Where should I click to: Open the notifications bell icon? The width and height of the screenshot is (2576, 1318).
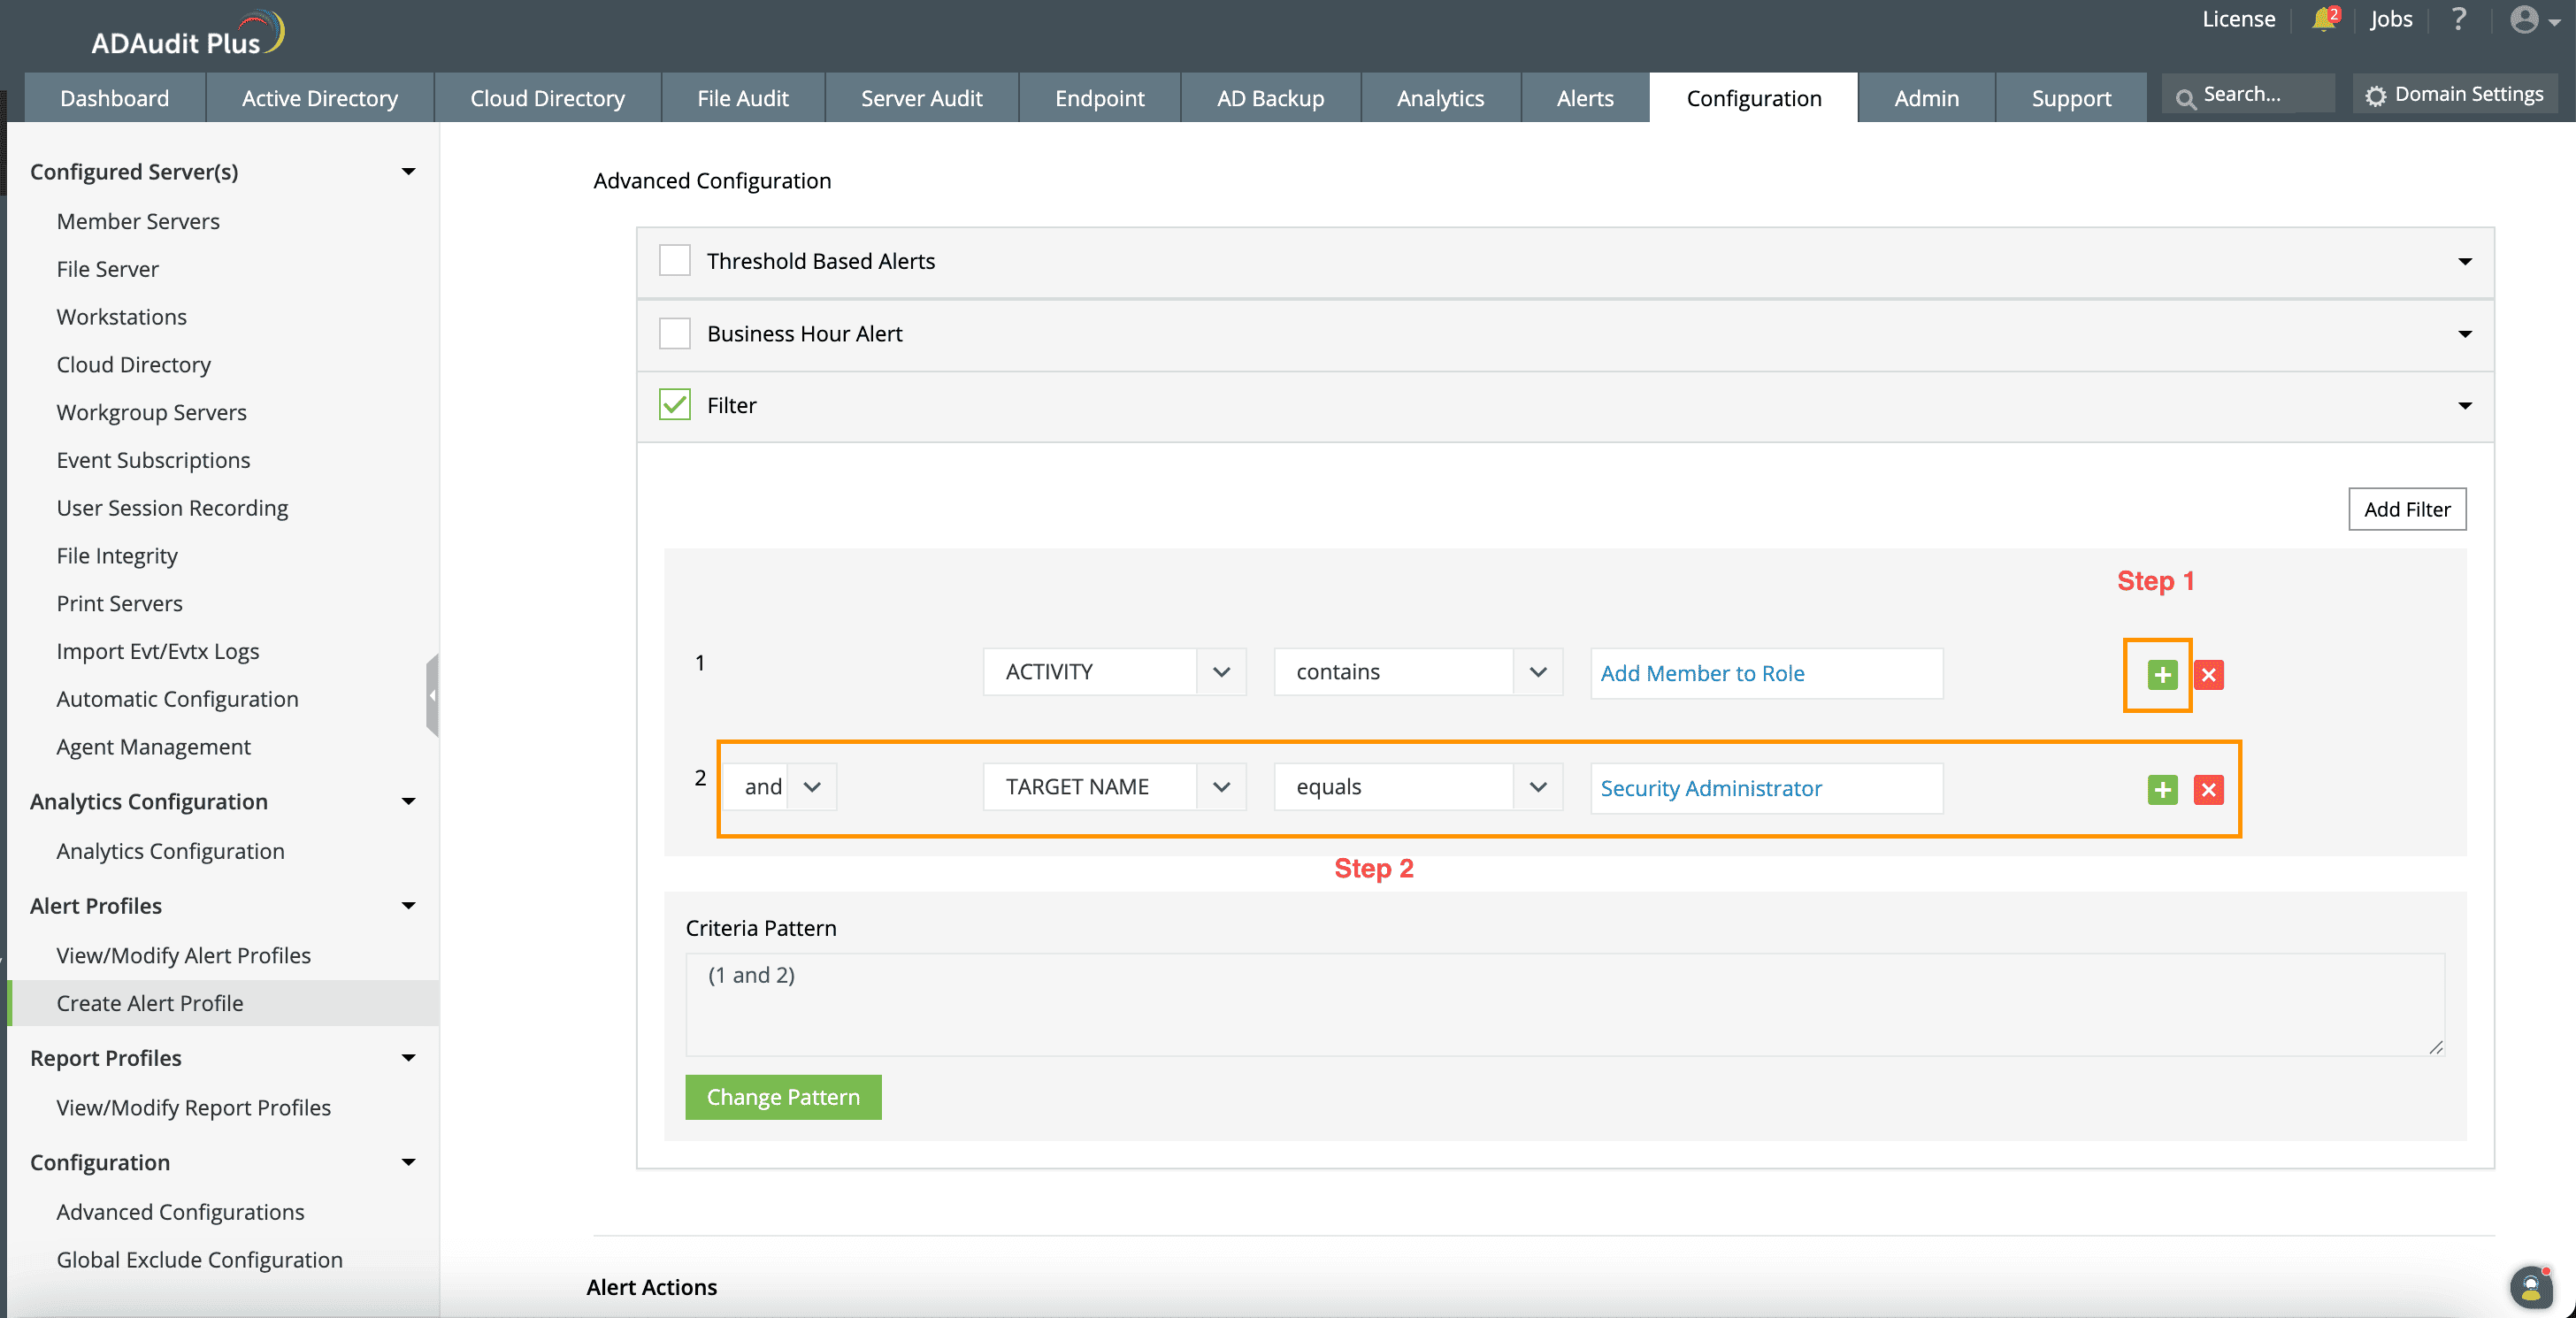[2323, 20]
